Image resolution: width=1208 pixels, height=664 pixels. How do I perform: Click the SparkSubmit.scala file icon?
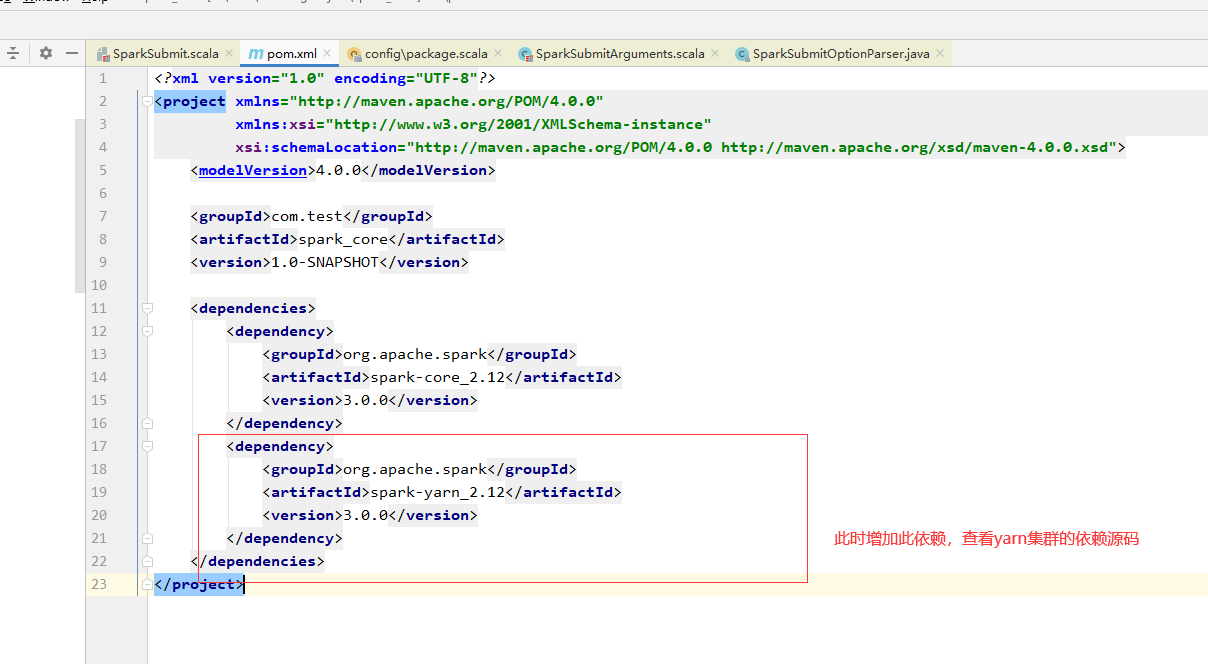pyautogui.click(x=102, y=54)
